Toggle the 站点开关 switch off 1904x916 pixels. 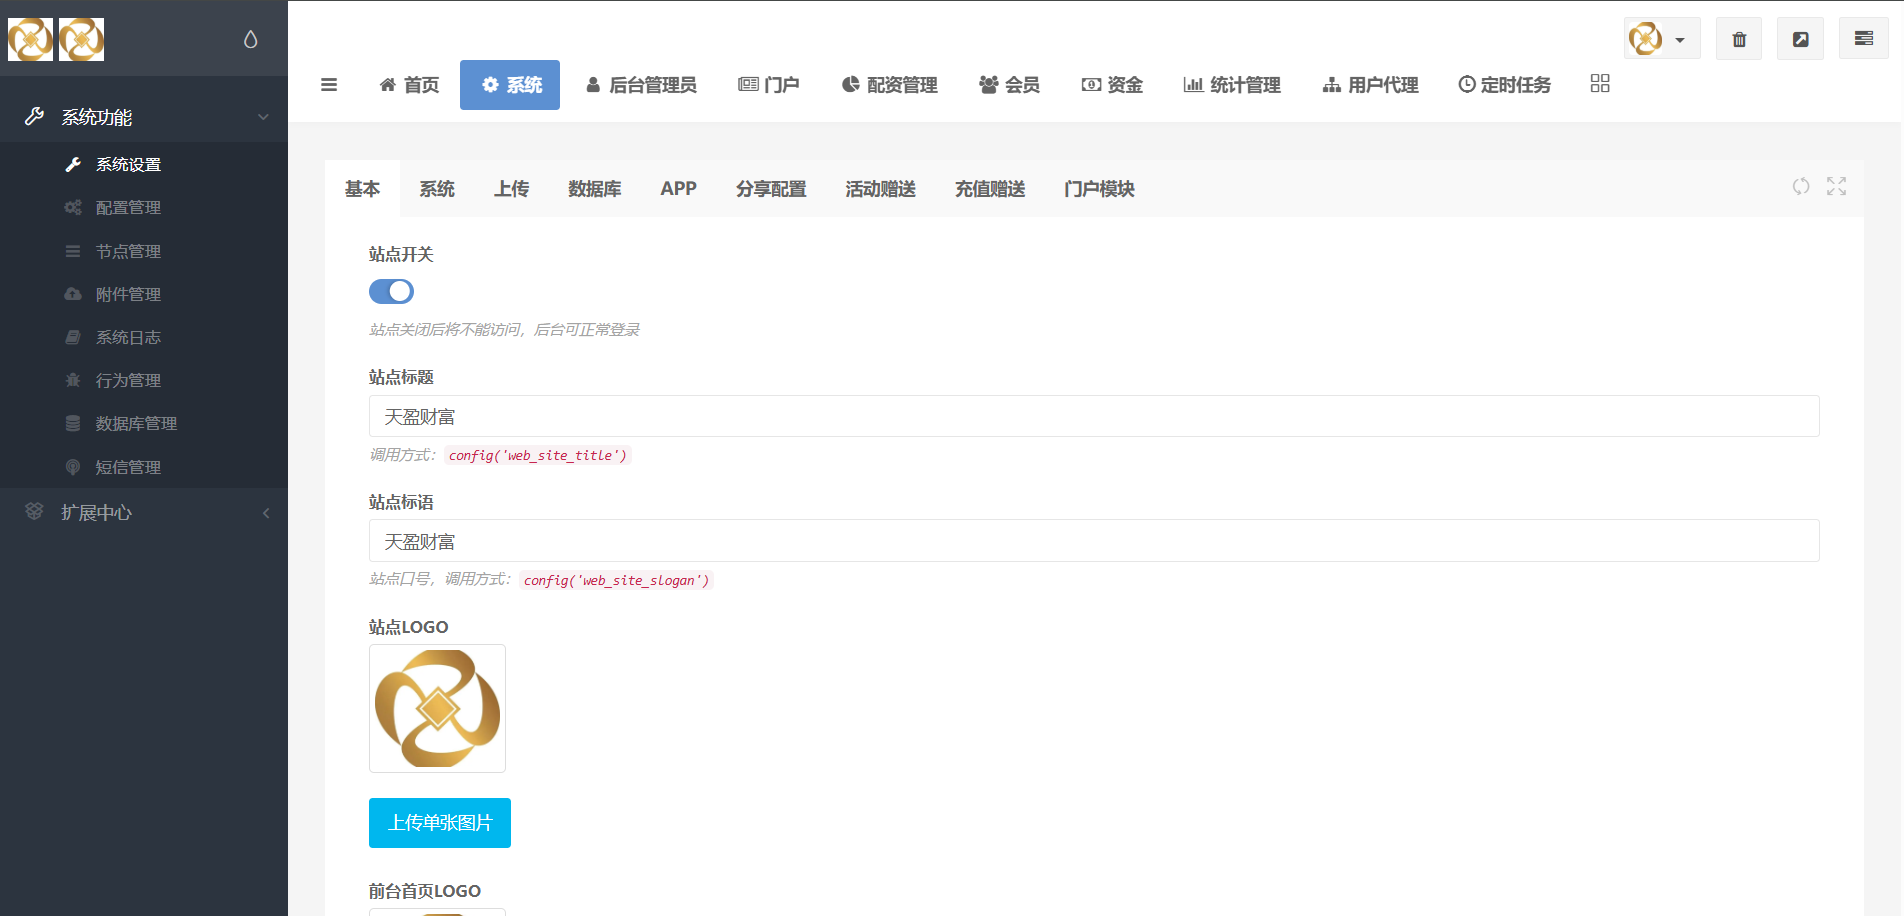click(391, 291)
